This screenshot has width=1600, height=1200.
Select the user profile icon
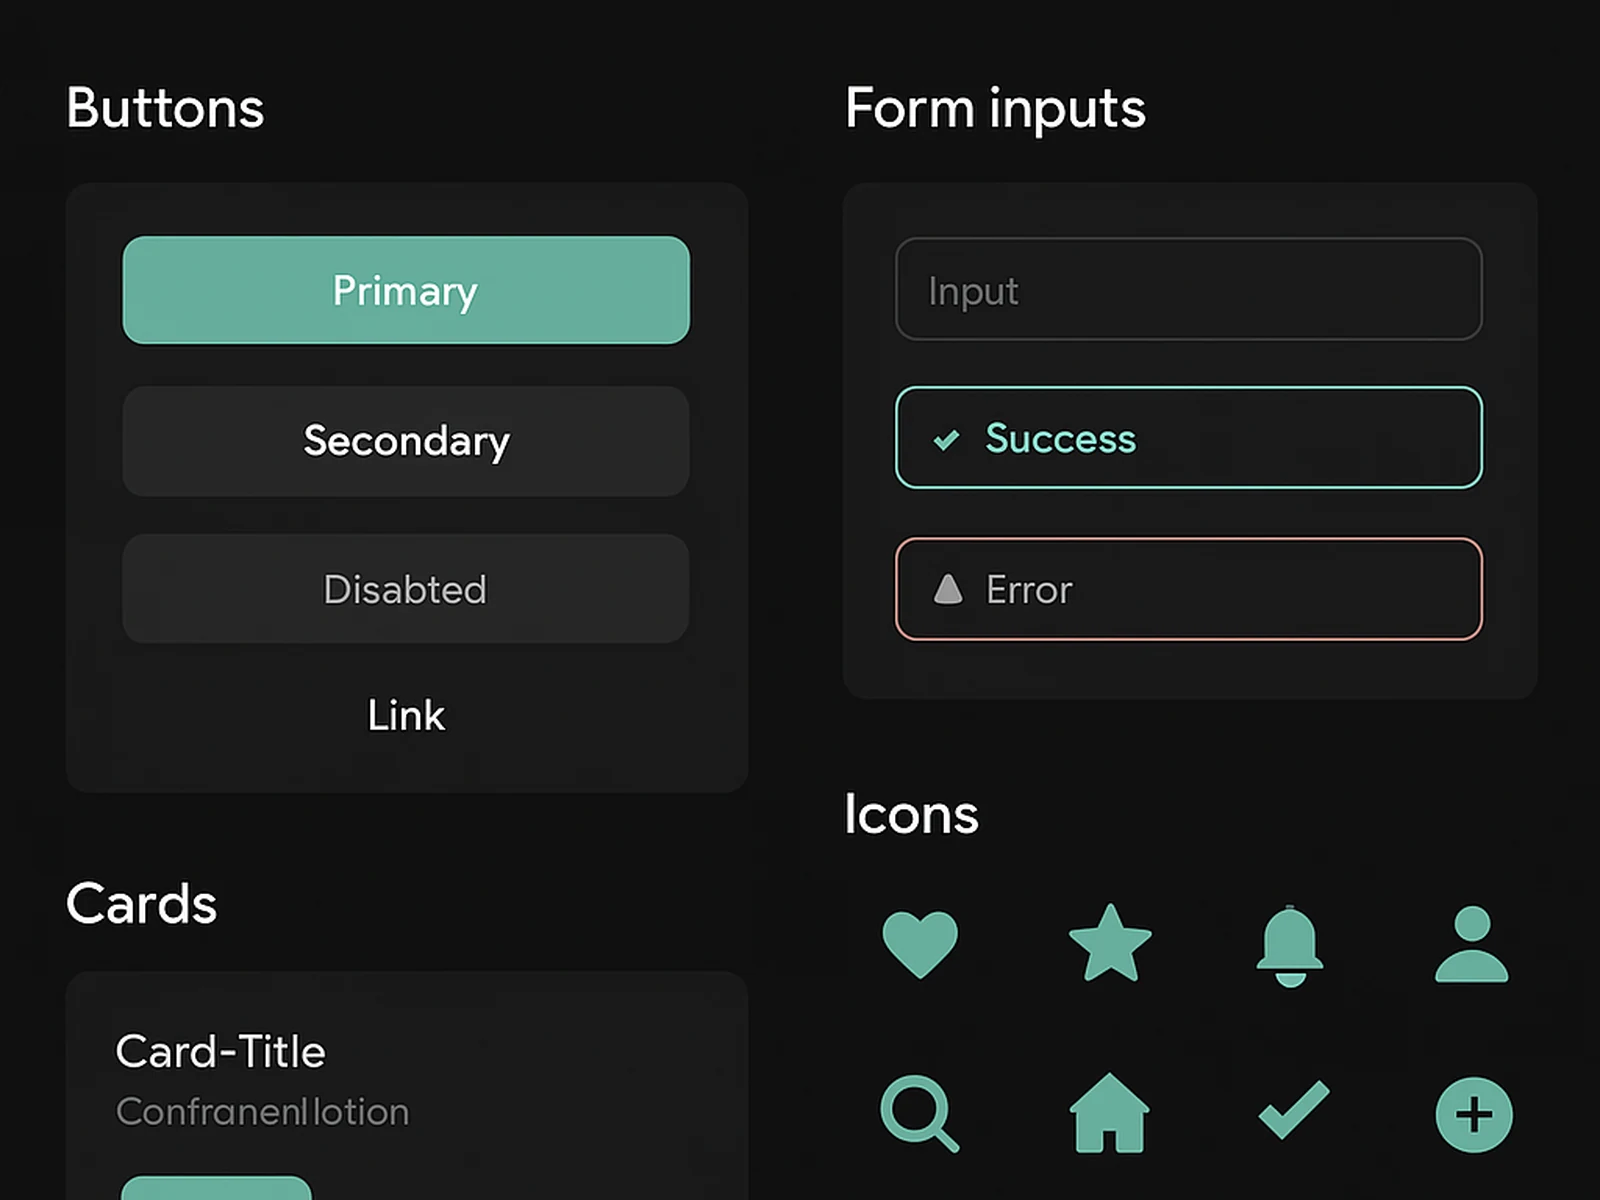[1471, 946]
